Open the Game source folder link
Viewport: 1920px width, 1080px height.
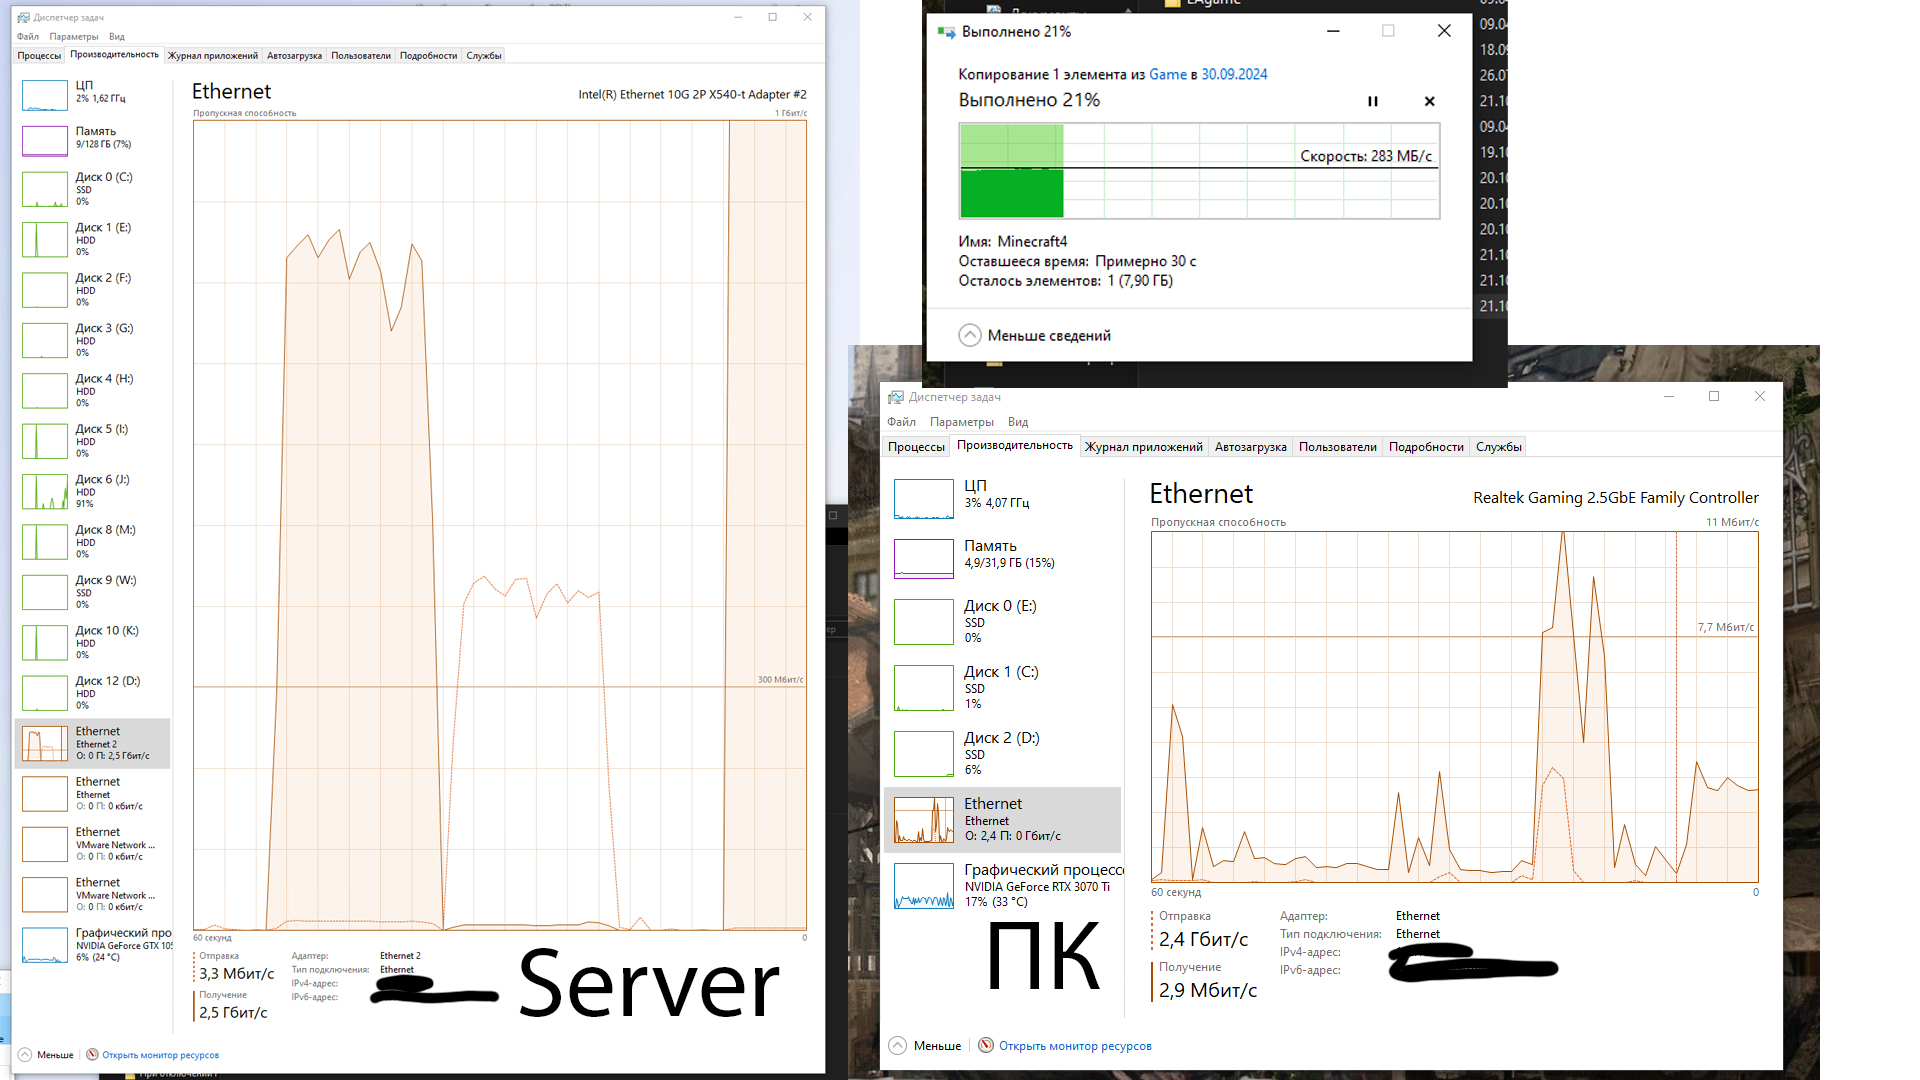click(x=1167, y=74)
